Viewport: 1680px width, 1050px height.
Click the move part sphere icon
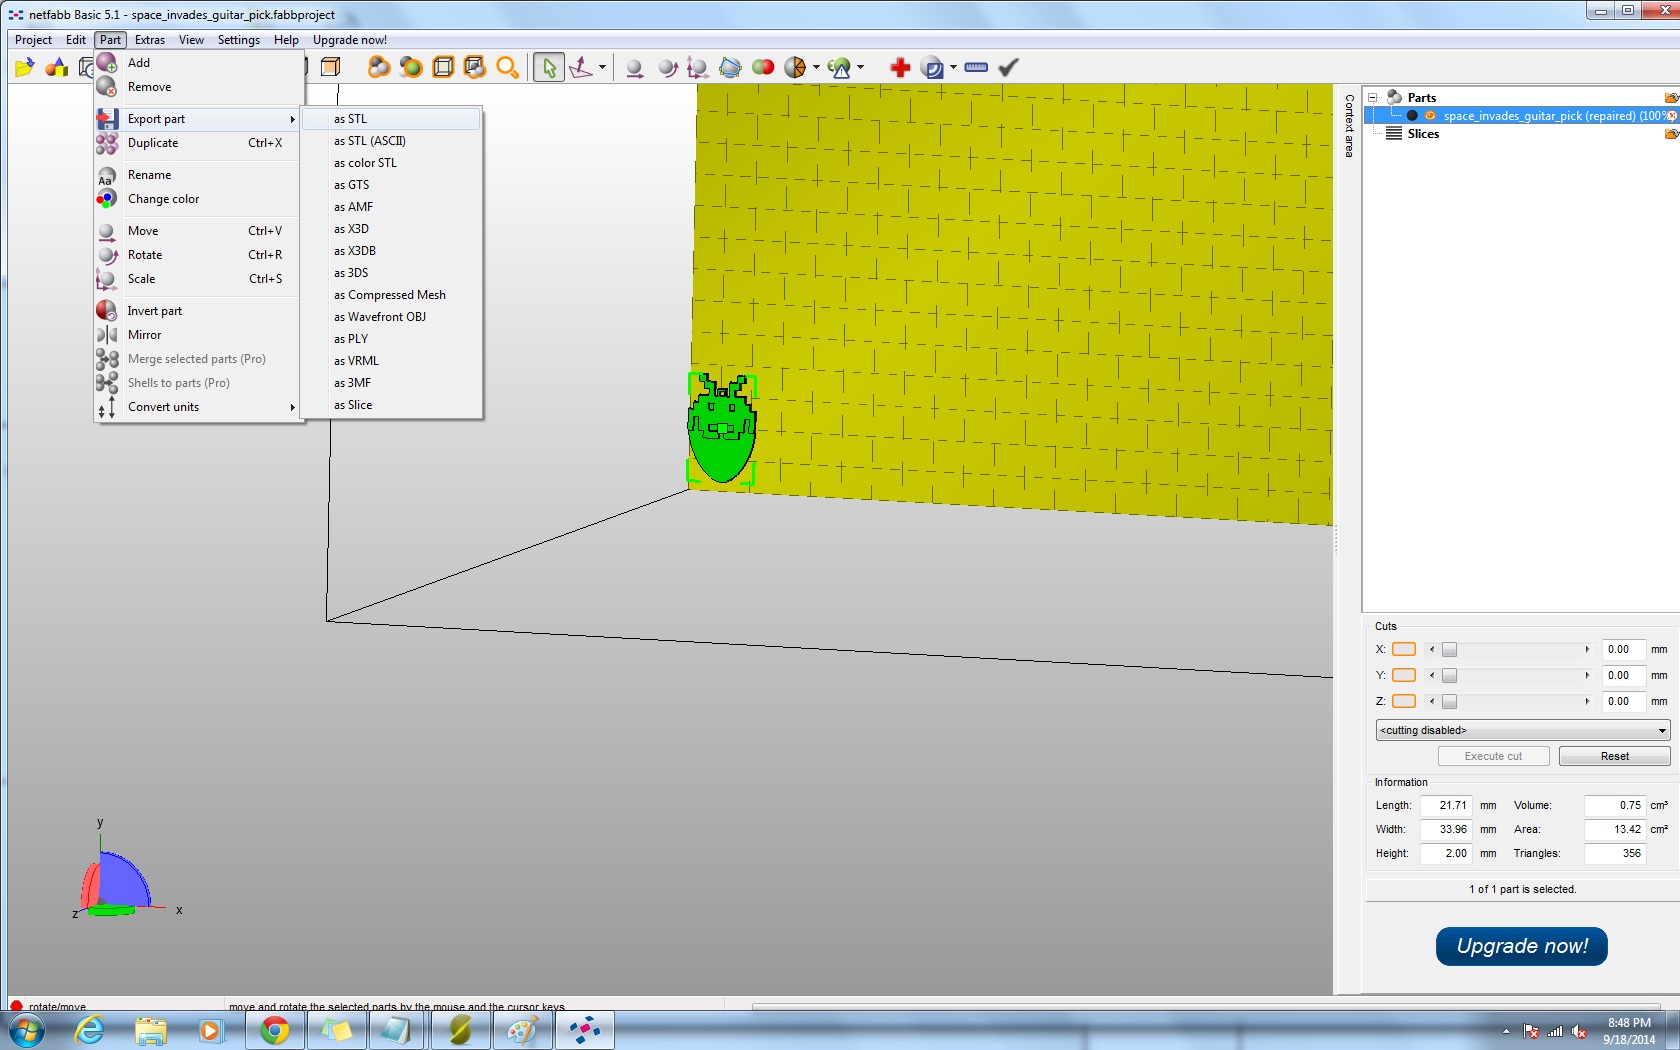click(x=634, y=67)
